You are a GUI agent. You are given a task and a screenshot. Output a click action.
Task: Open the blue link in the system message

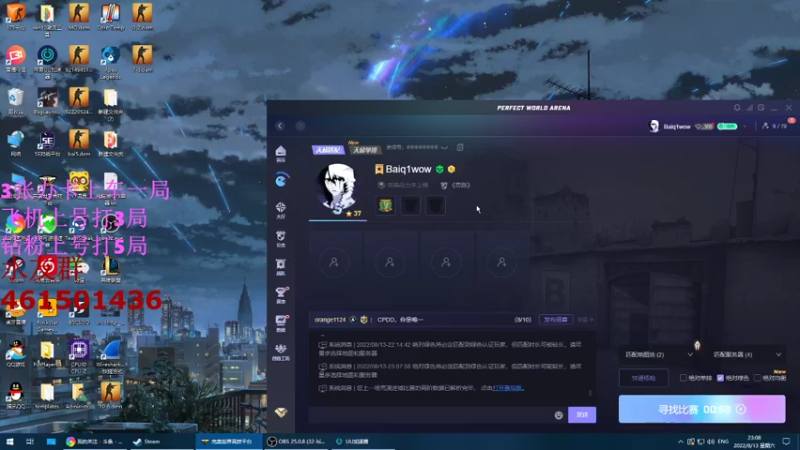click(508, 388)
